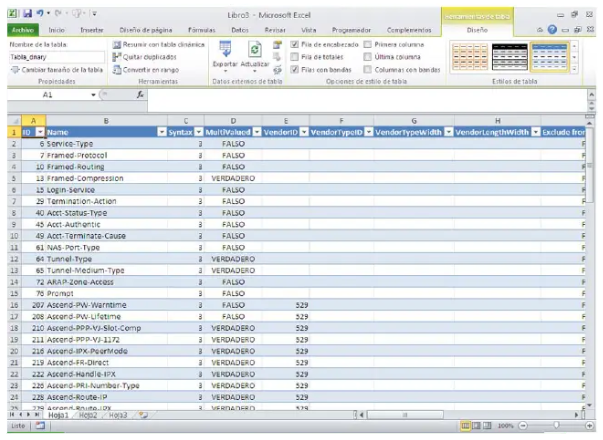Open the Name column filter dropdown
The height and width of the screenshot is (440, 603).
coord(162,132)
